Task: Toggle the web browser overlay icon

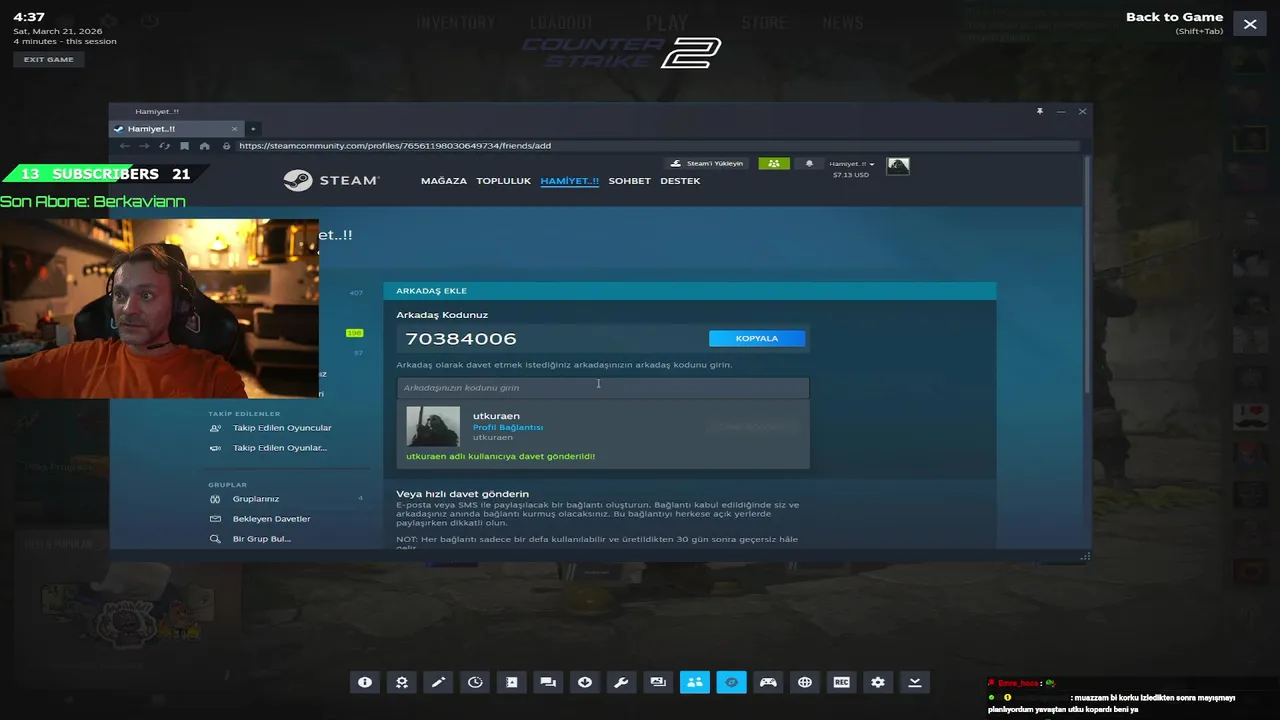Action: (731, 682)
